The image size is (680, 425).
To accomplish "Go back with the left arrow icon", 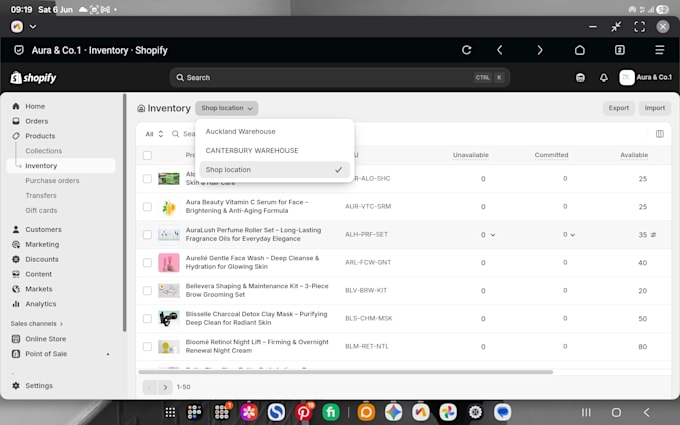I will [x=500, y=50].
